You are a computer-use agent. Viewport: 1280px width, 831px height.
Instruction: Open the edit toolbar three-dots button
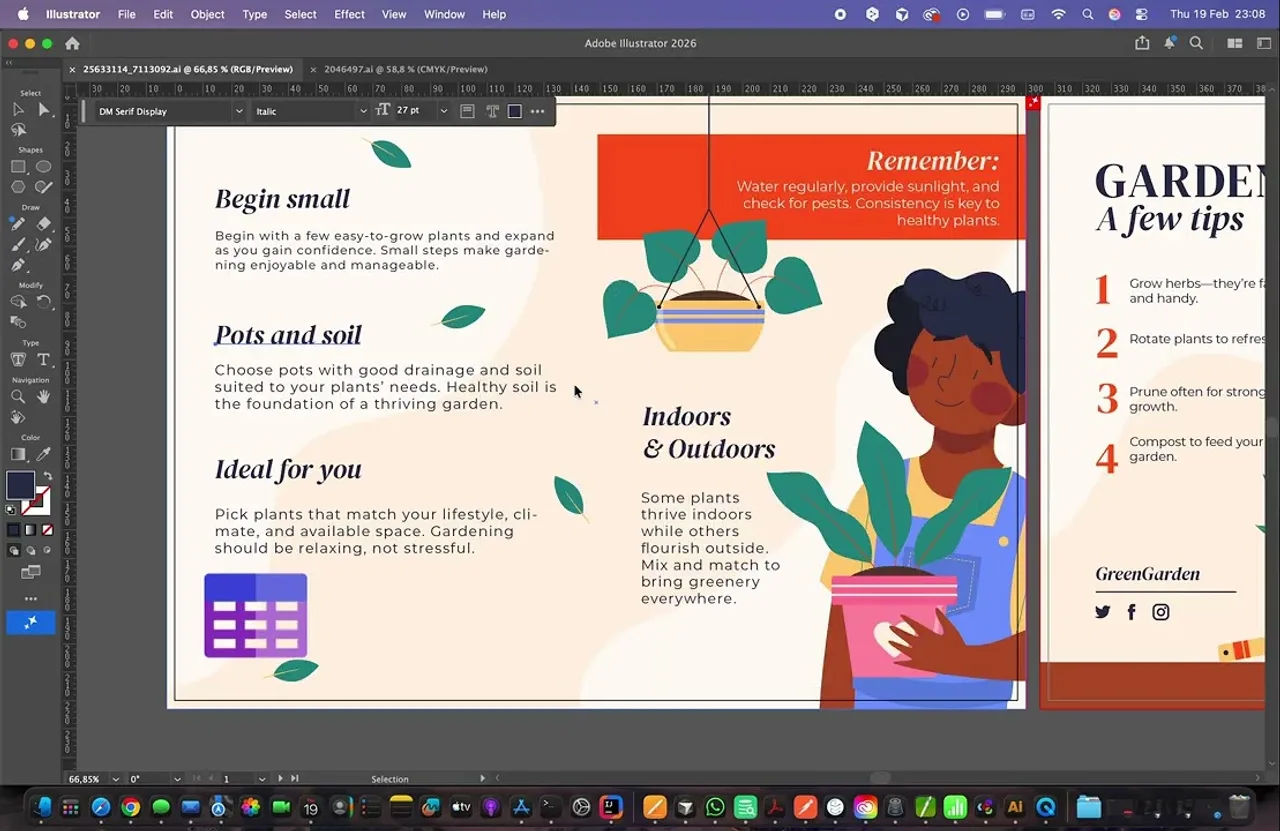31,599
